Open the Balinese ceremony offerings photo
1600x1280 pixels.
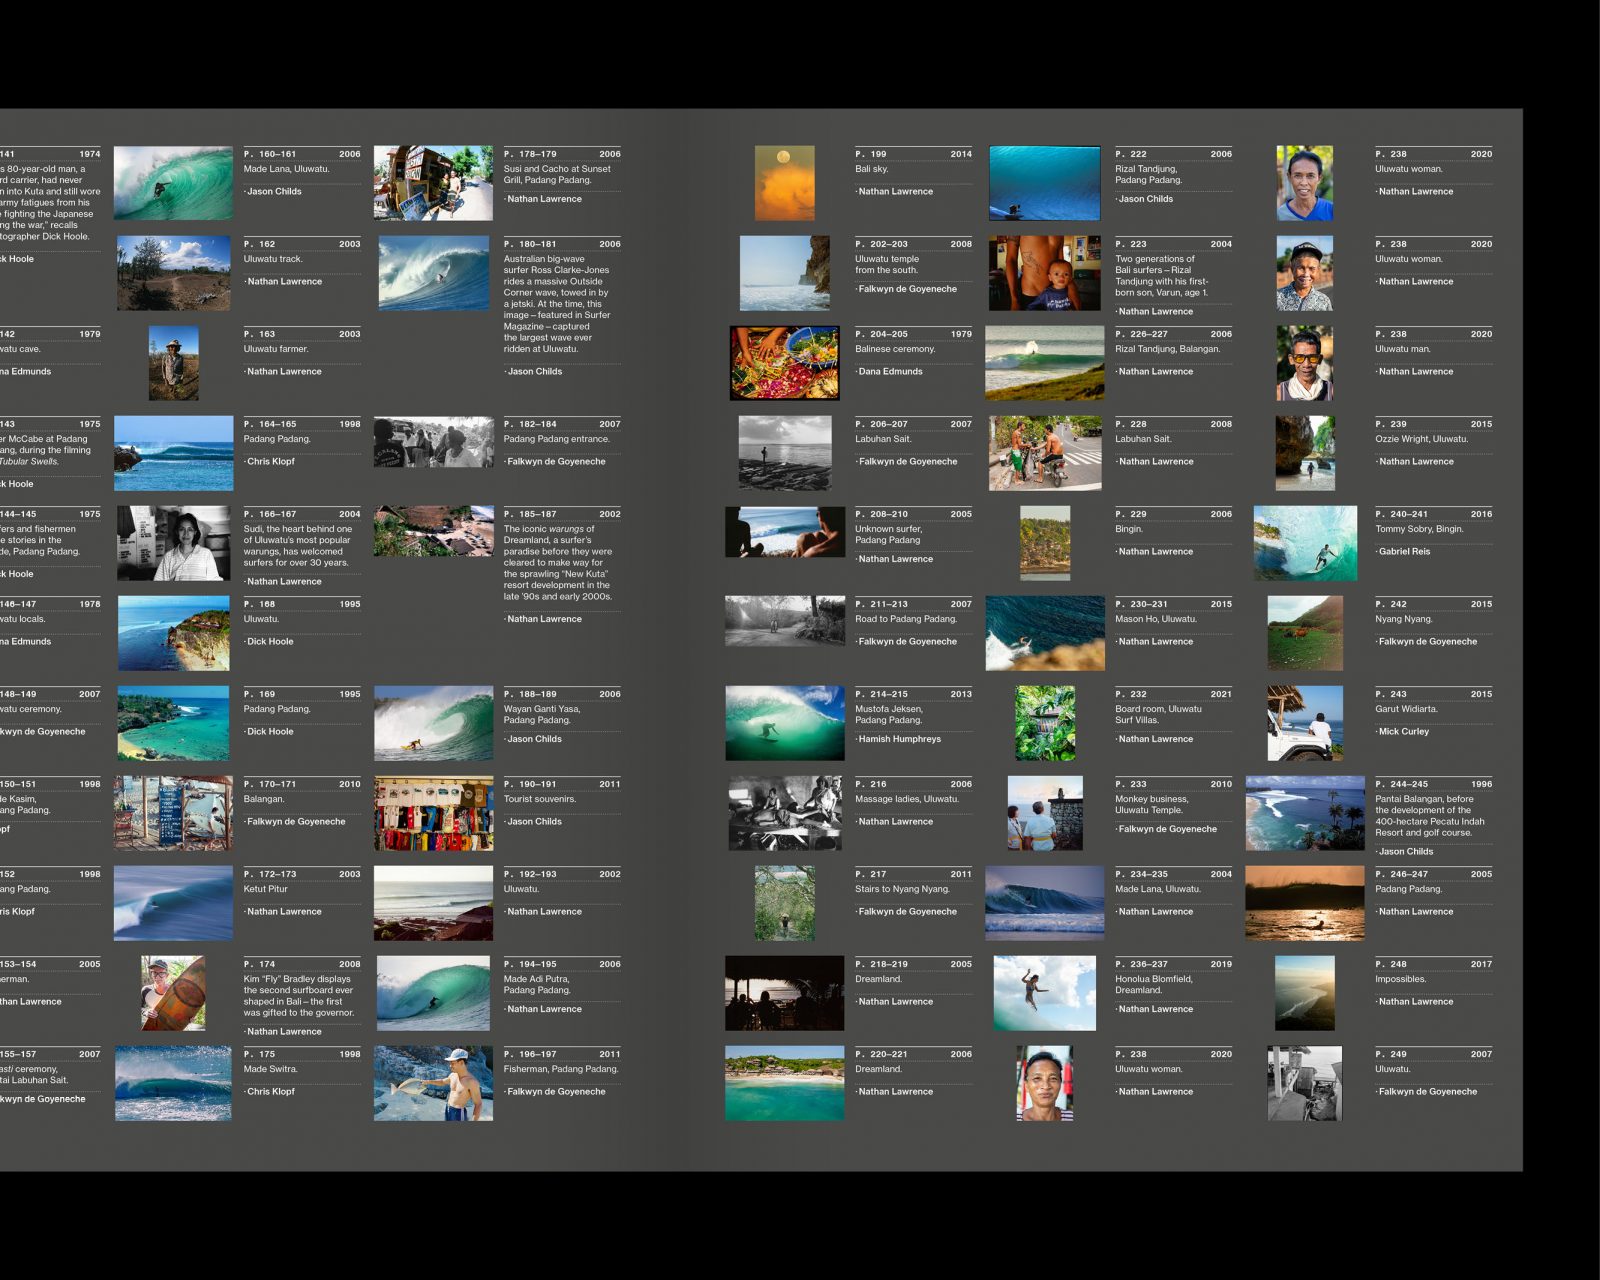(x=784, y=363)
